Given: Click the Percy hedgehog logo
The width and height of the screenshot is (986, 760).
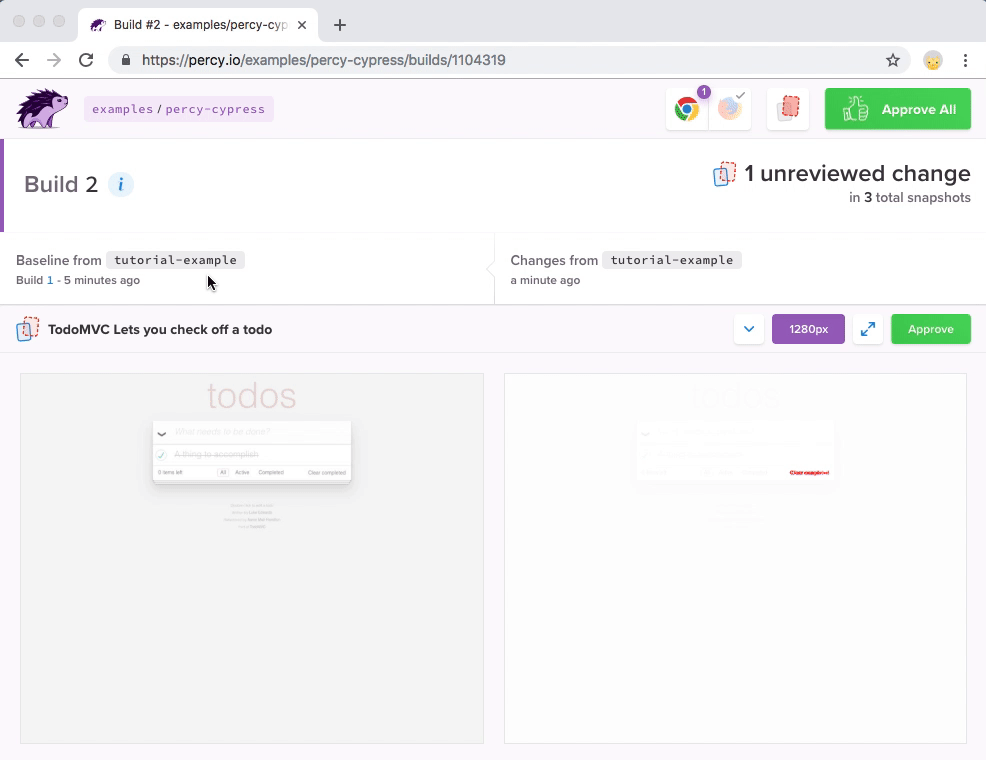Looking at the screenshot, I should (x=42, y=109).
